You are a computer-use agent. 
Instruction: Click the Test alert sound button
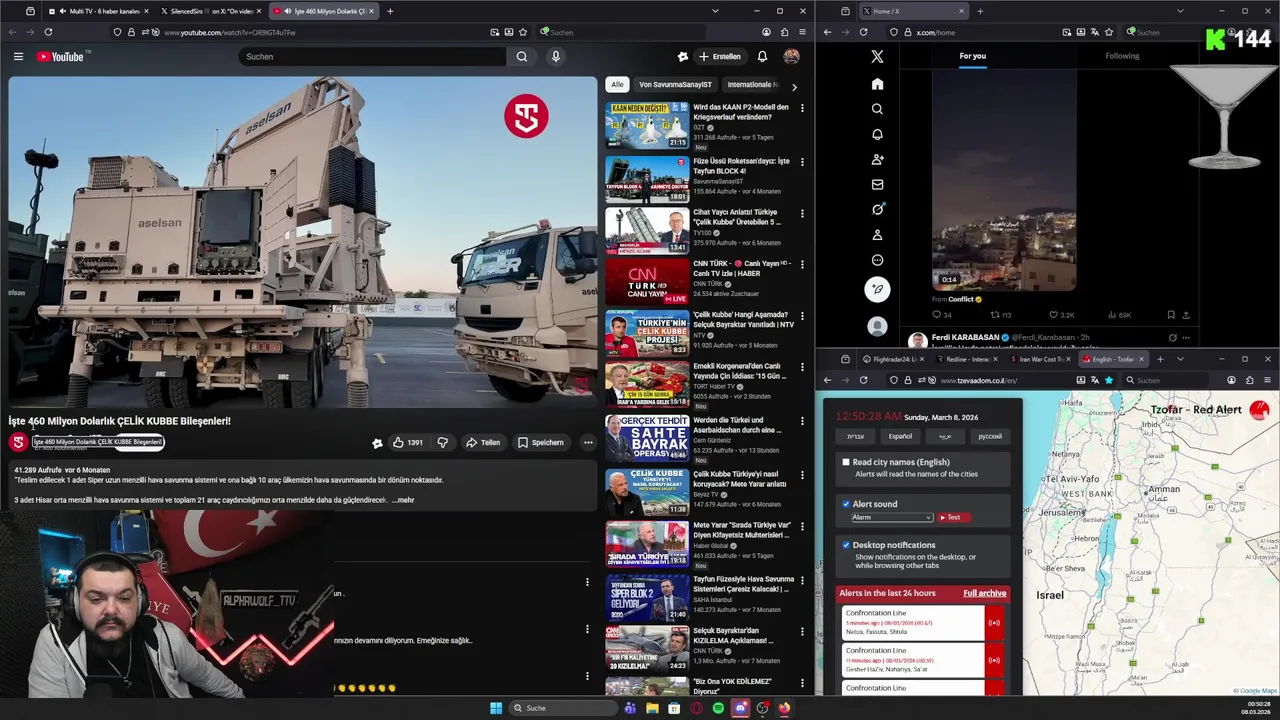pos(953,517)
